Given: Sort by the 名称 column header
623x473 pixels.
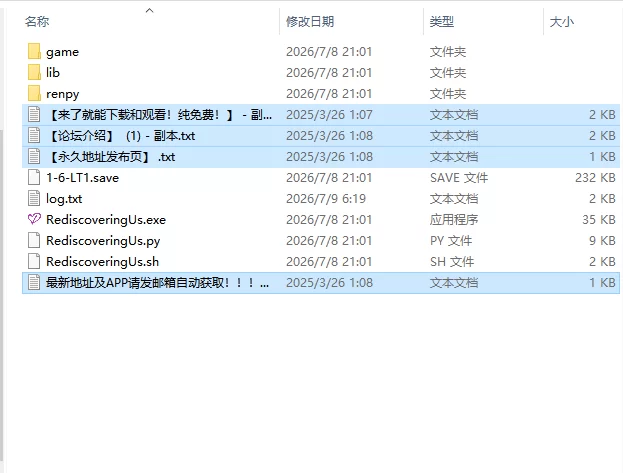Looking at the screenshot, I should point(37,21).
